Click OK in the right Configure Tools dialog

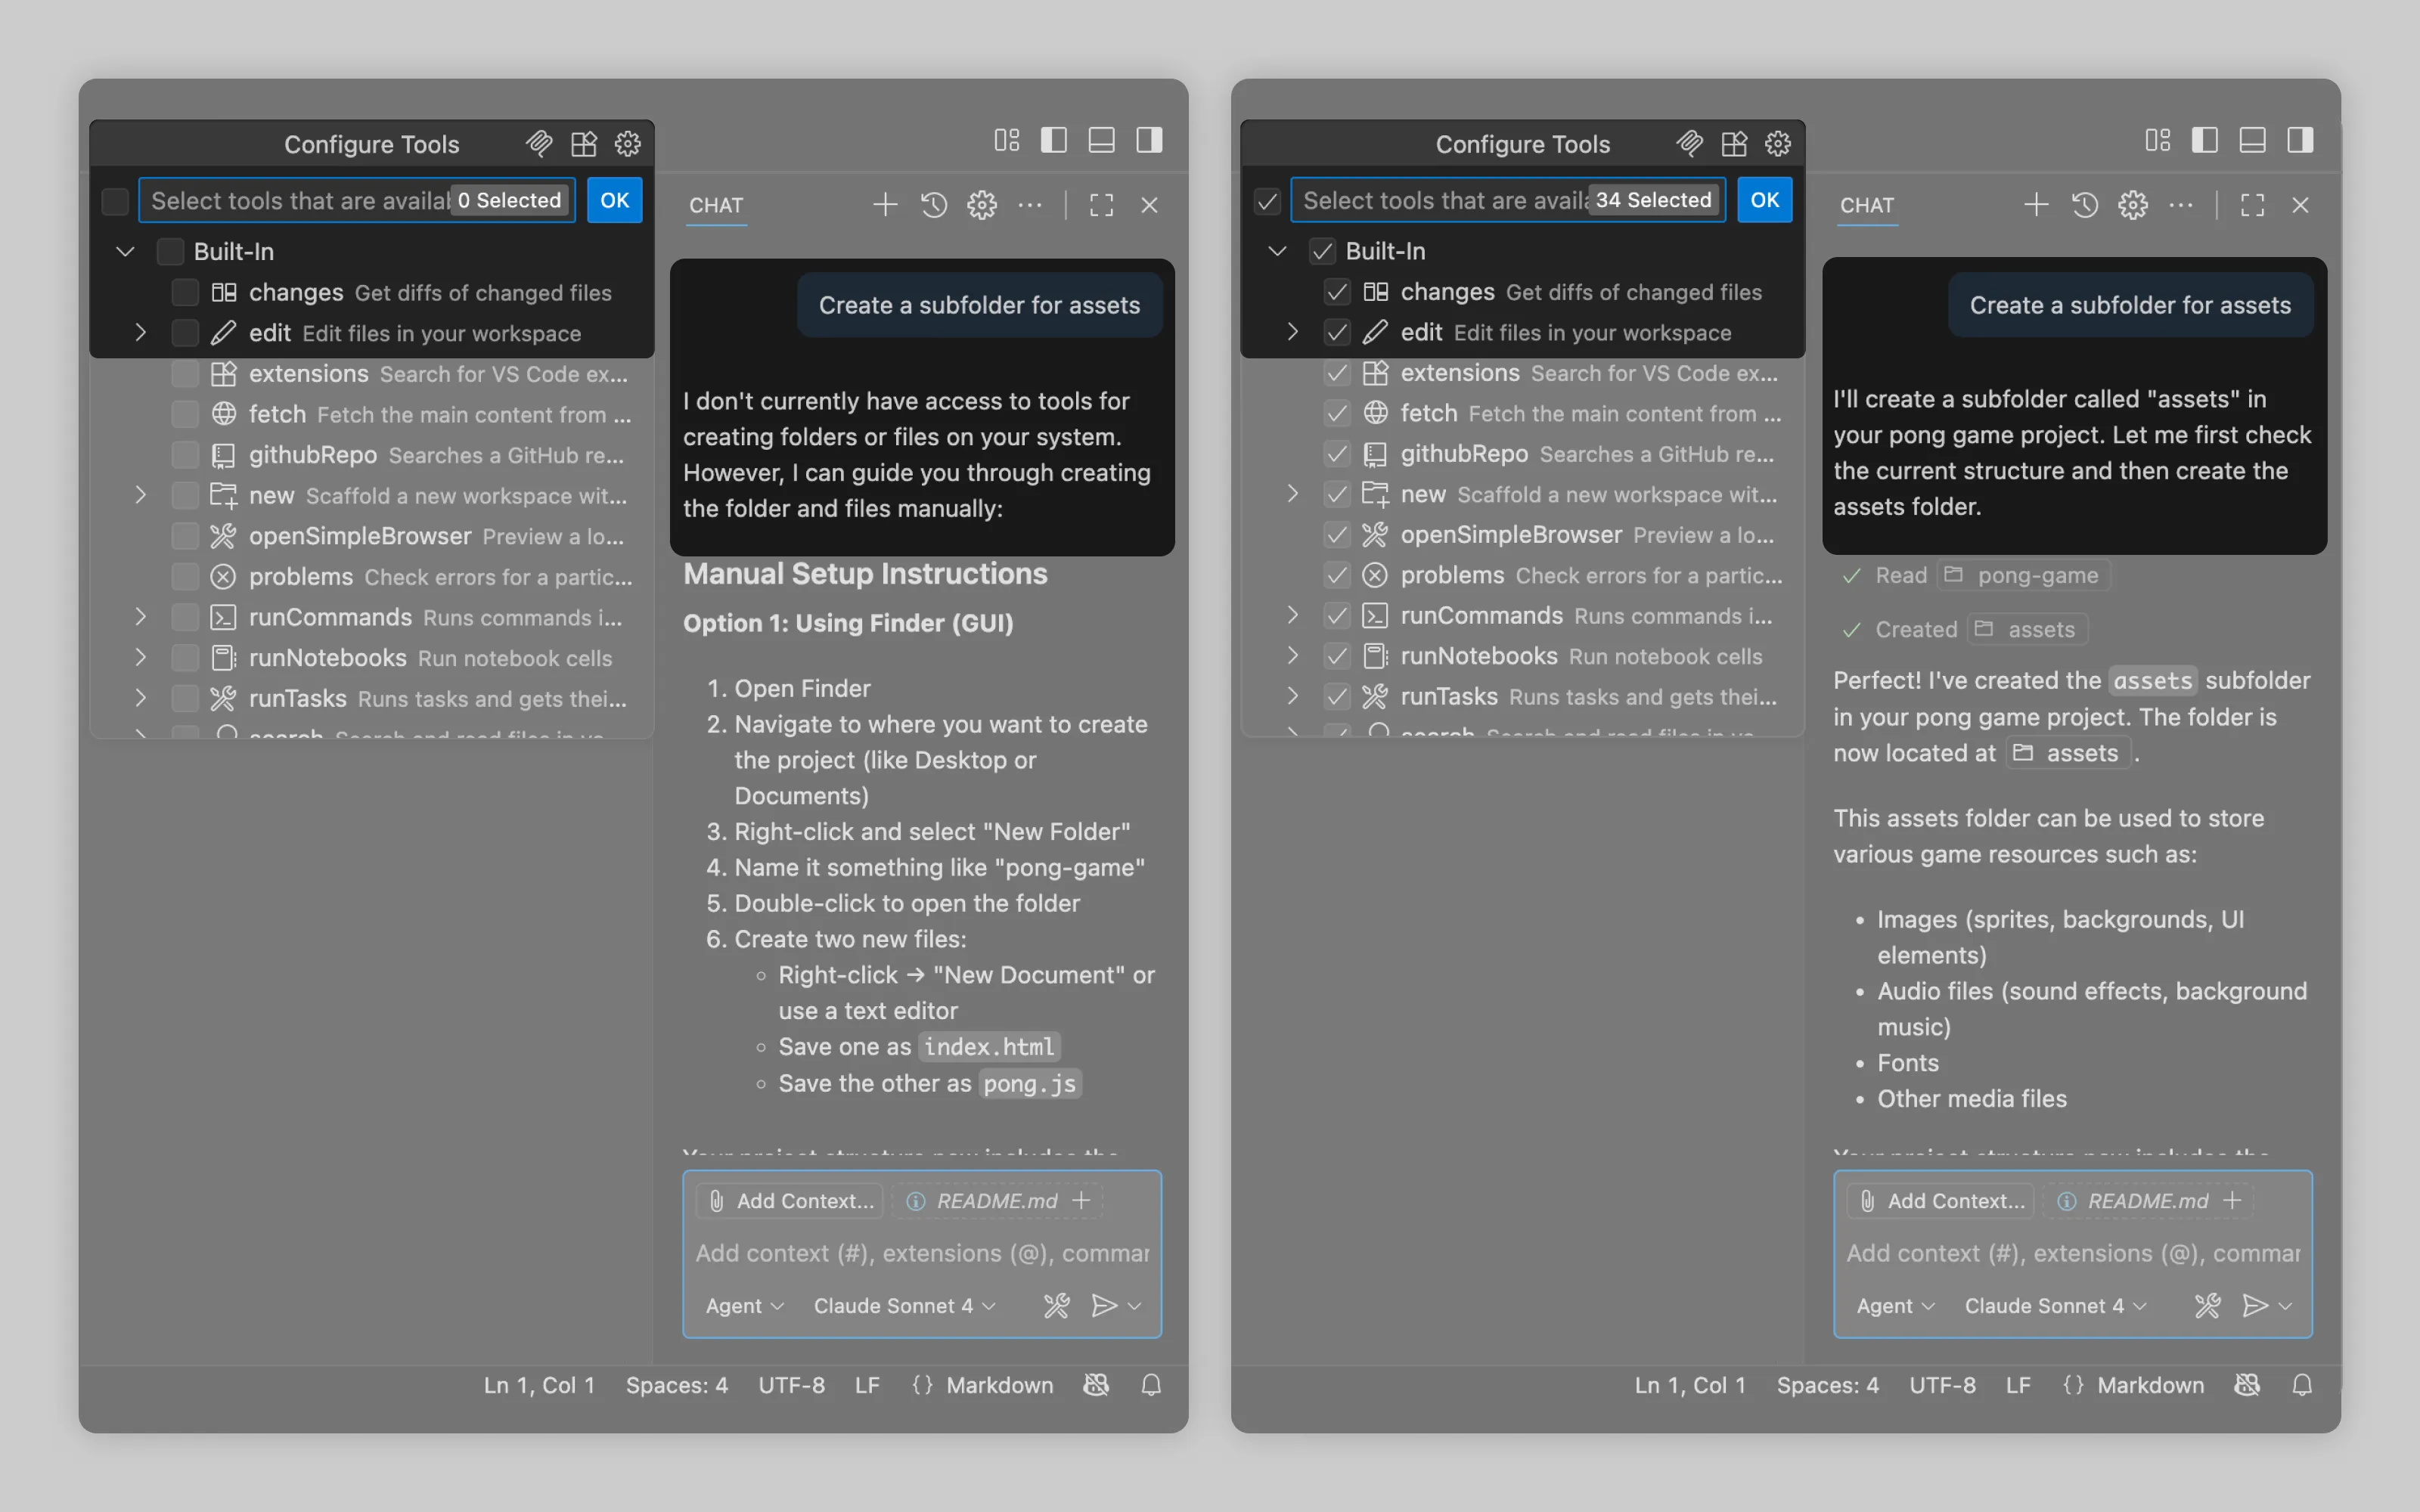coord(1765,200)
